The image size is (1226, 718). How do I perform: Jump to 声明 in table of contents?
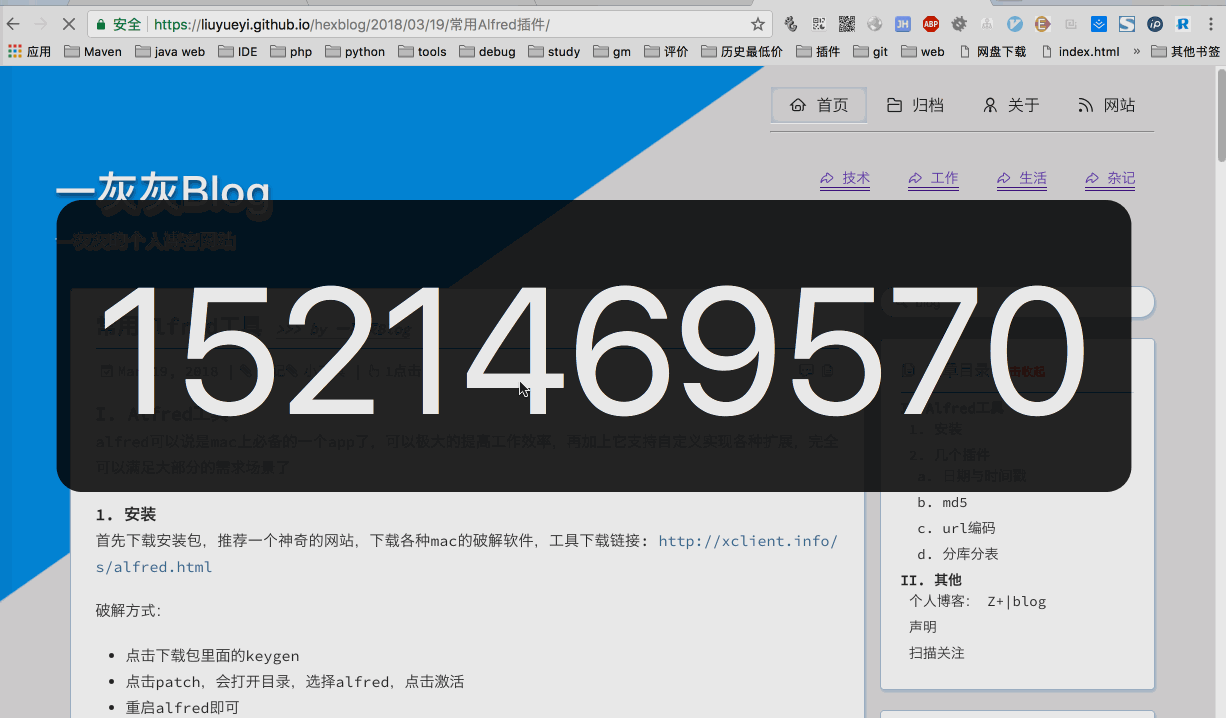(x=923, y=627)
